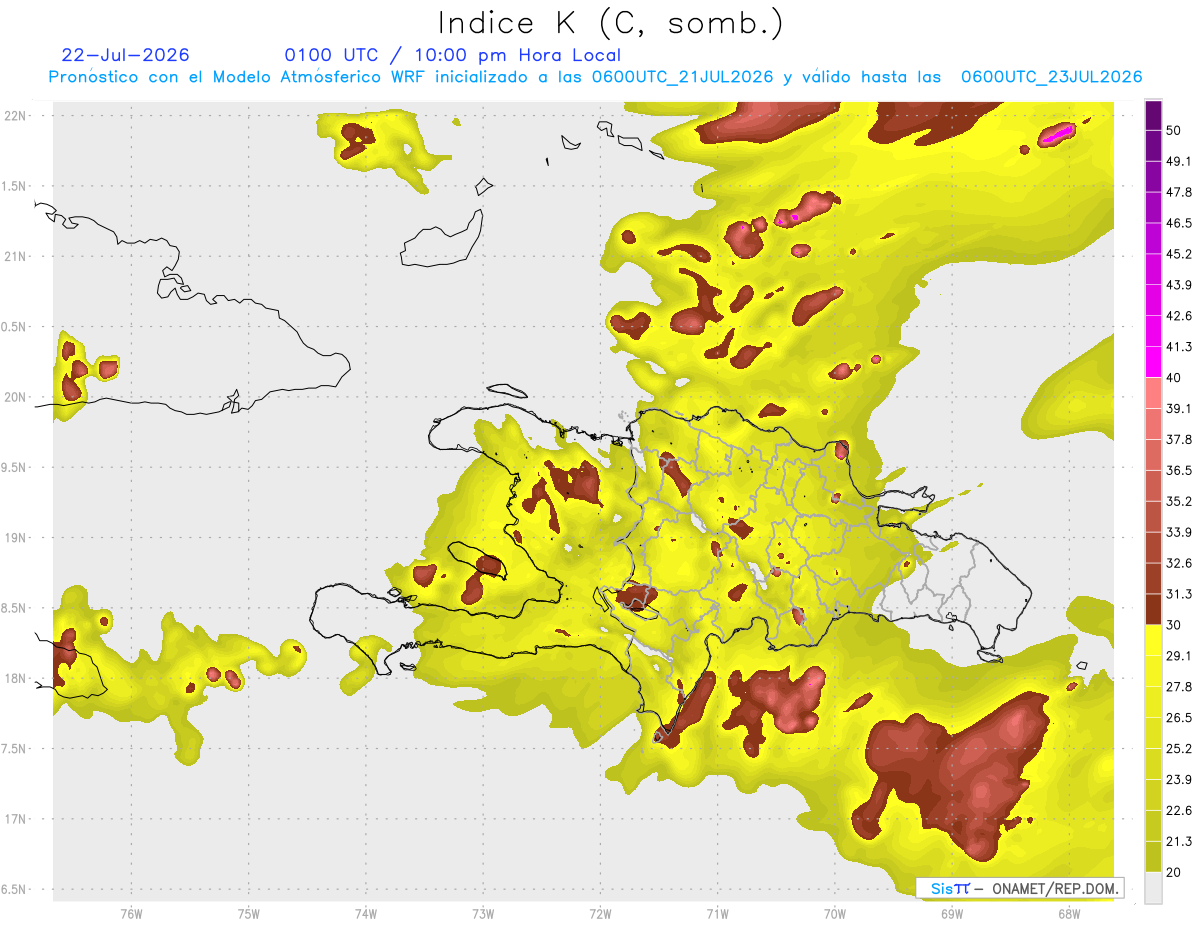
Task: Click the '68W' longitude axis label
Action: coord(1069,914)
